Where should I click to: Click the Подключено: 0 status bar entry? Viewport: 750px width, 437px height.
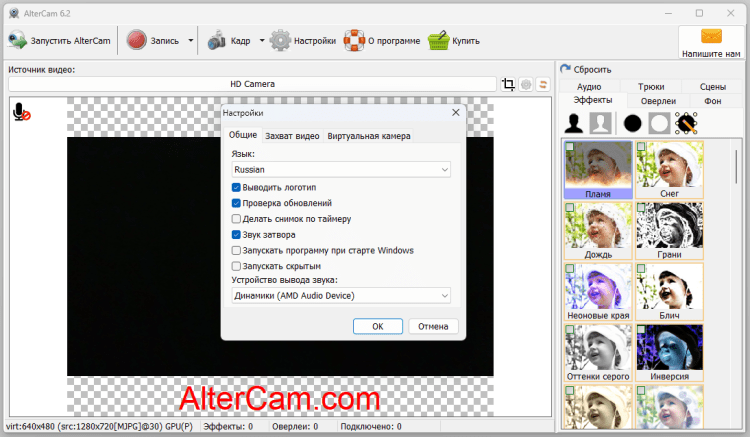(x=371, y=426)
